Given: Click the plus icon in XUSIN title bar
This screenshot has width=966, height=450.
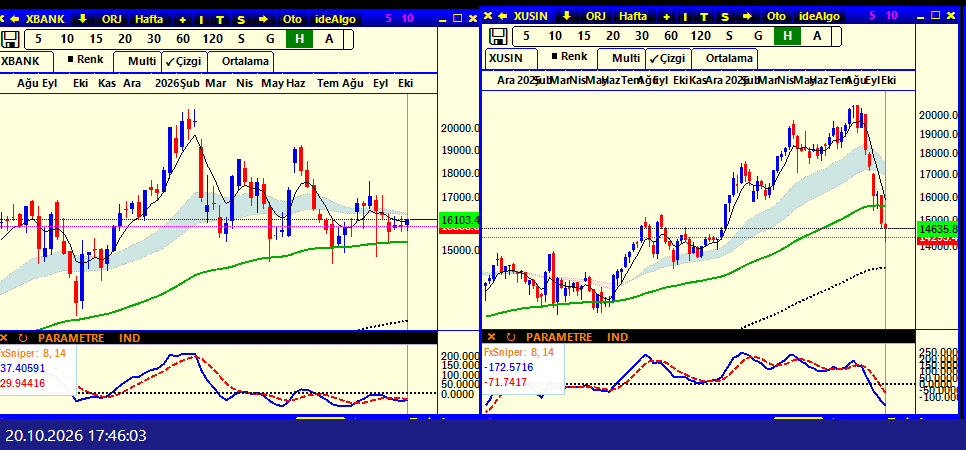Looking at the screenshot, I should [x=667, y=17].
